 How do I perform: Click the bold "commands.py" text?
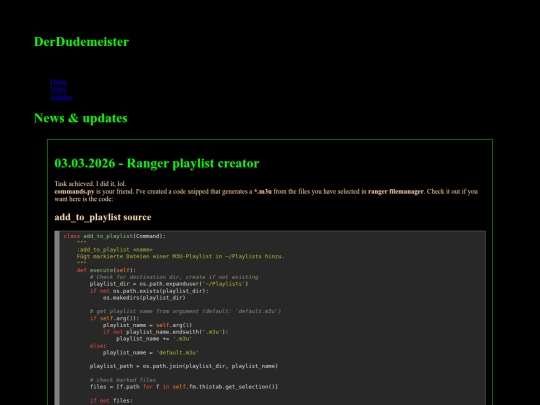click(x=74, y=191)
